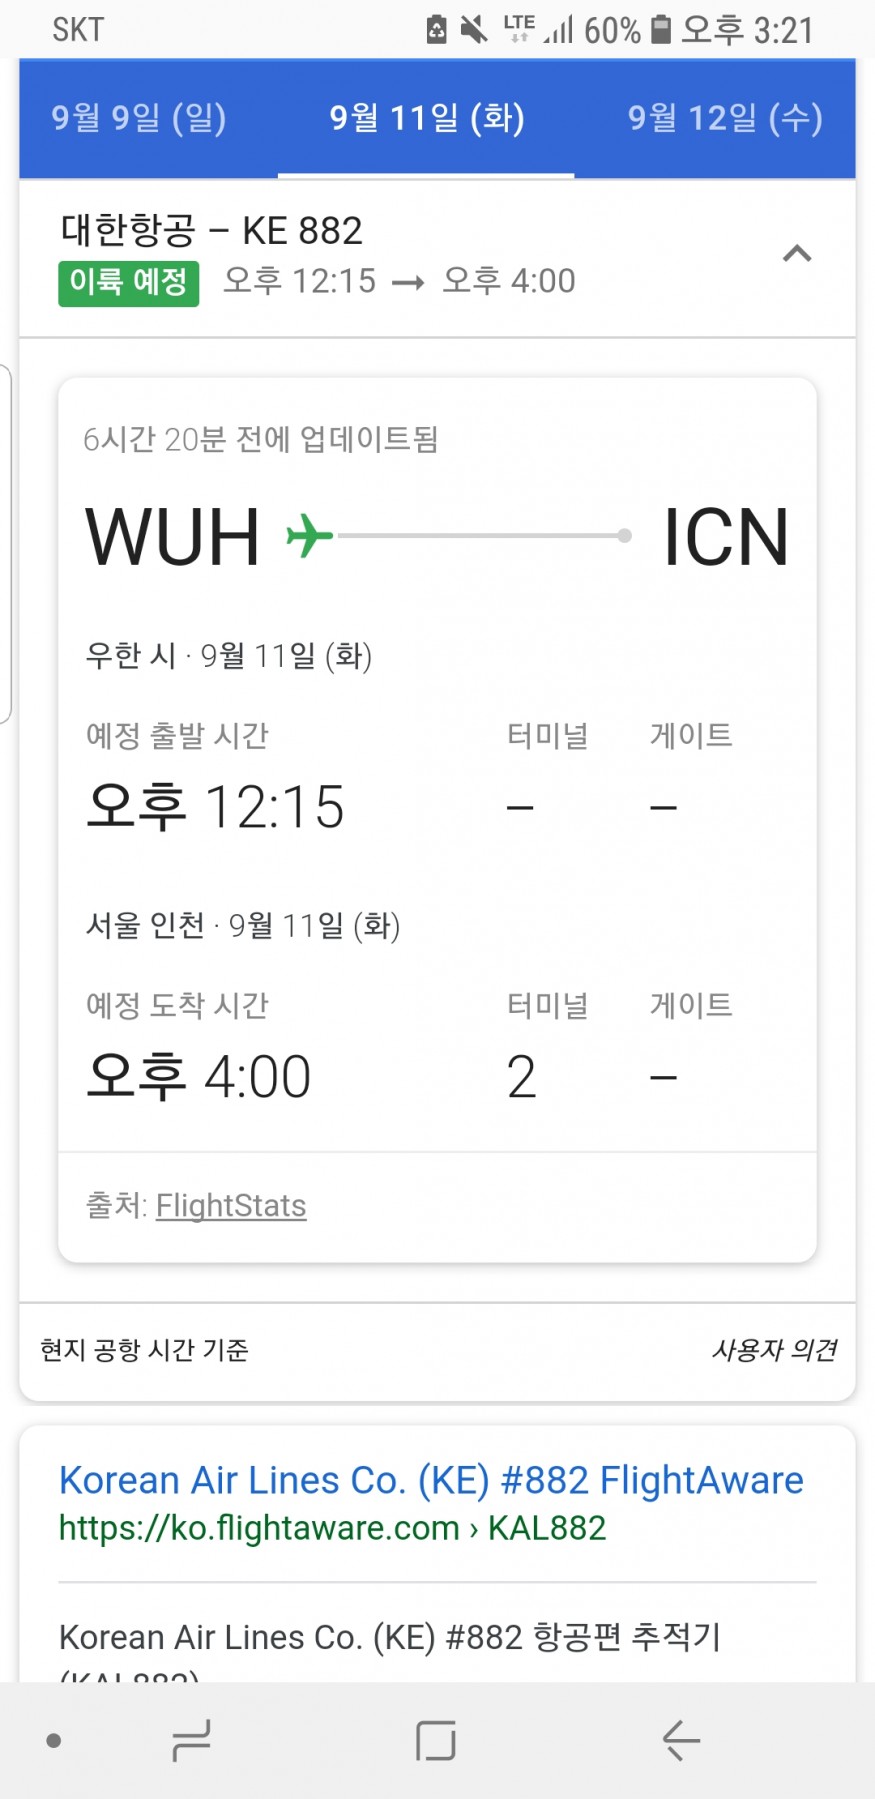The image size is (875, 1799).
Task: Tap the green airplane icon beside WUH
Action: tap(309, 535)
